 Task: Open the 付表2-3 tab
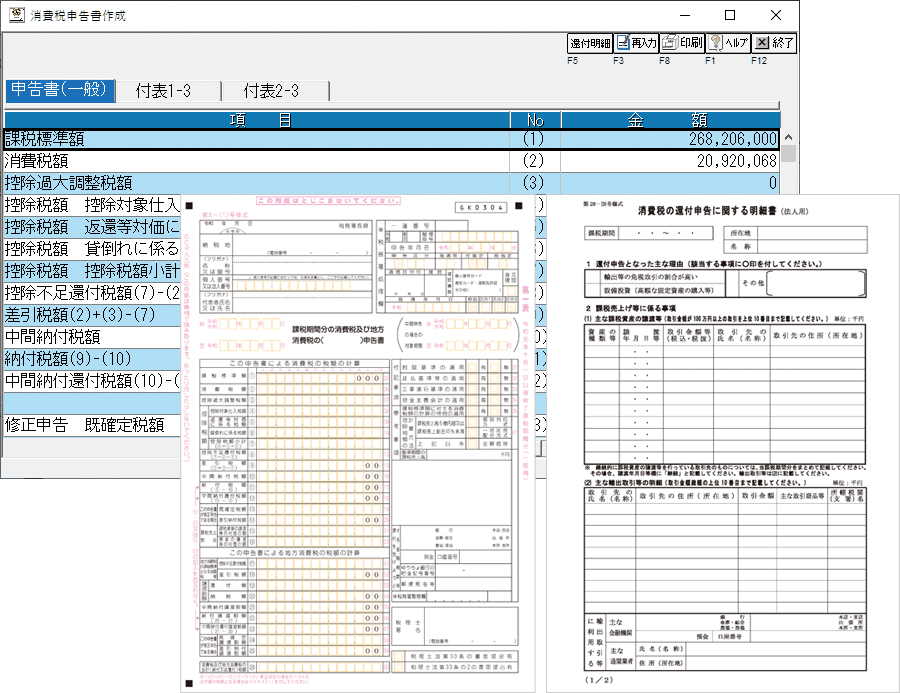pos(276,91)
